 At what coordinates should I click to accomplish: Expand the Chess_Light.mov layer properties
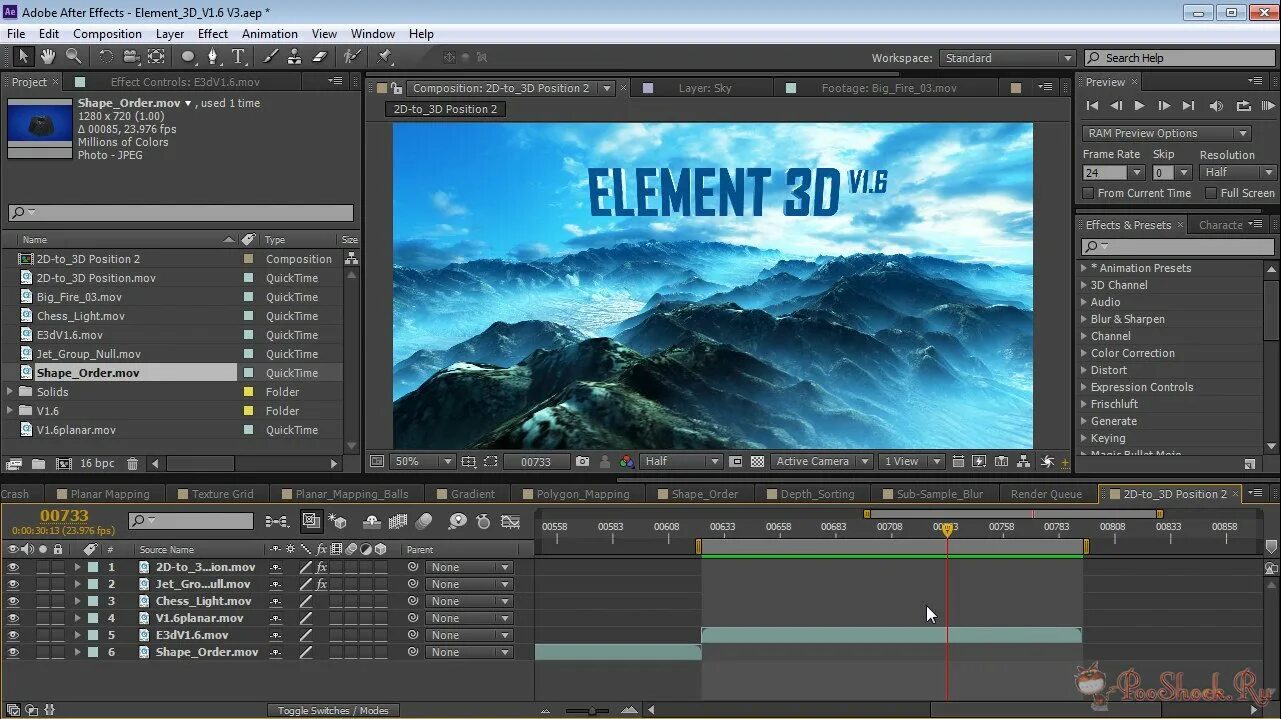[77, 601]
